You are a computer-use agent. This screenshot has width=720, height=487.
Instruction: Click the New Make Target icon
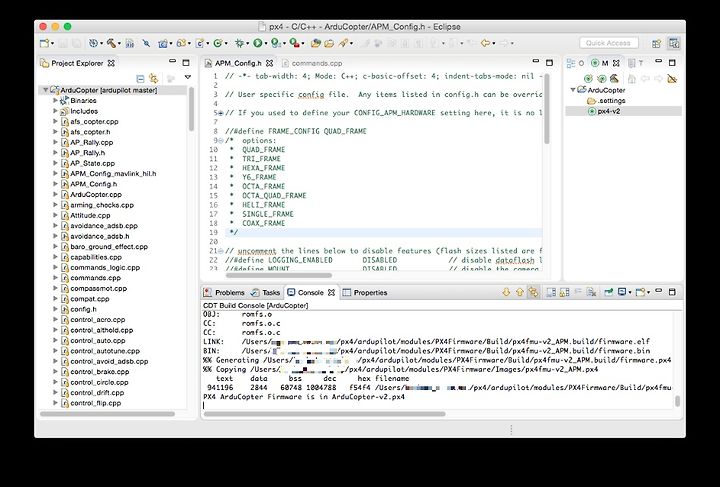pyautogui.click(x=588, y=79)
